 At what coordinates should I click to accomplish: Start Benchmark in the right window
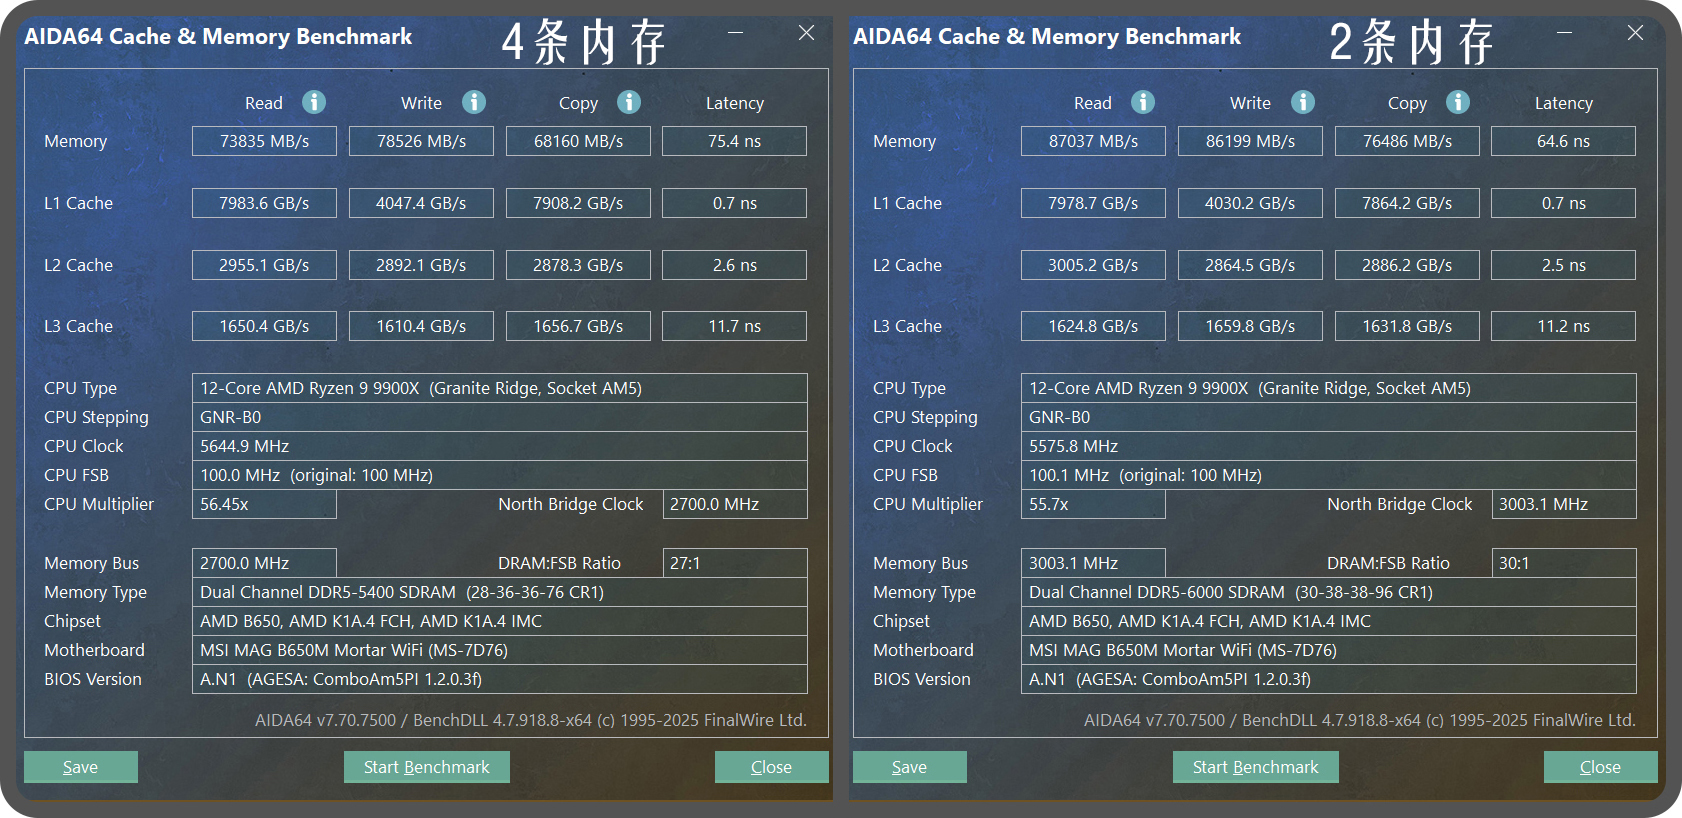point(1256,767)
